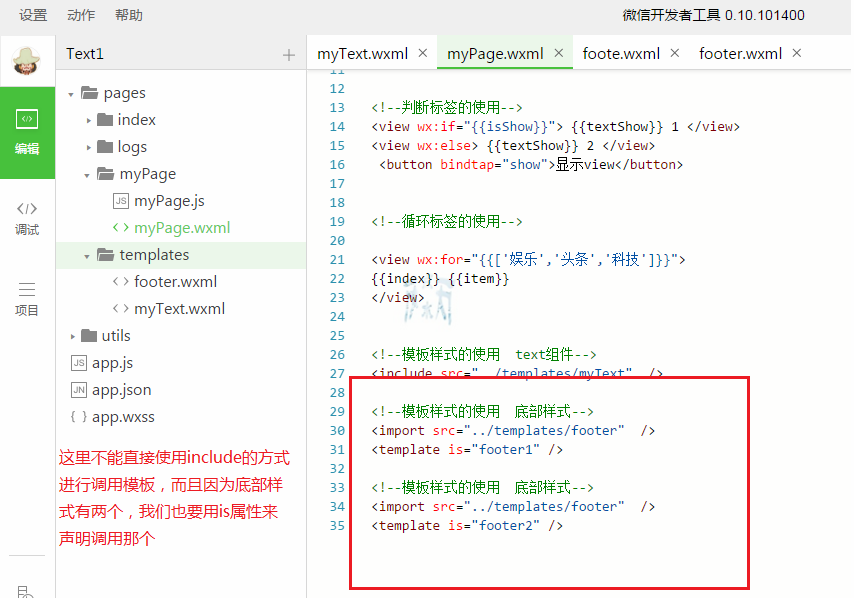Open the 项目 project panel
854x598 pixels.
coord(27,299)
